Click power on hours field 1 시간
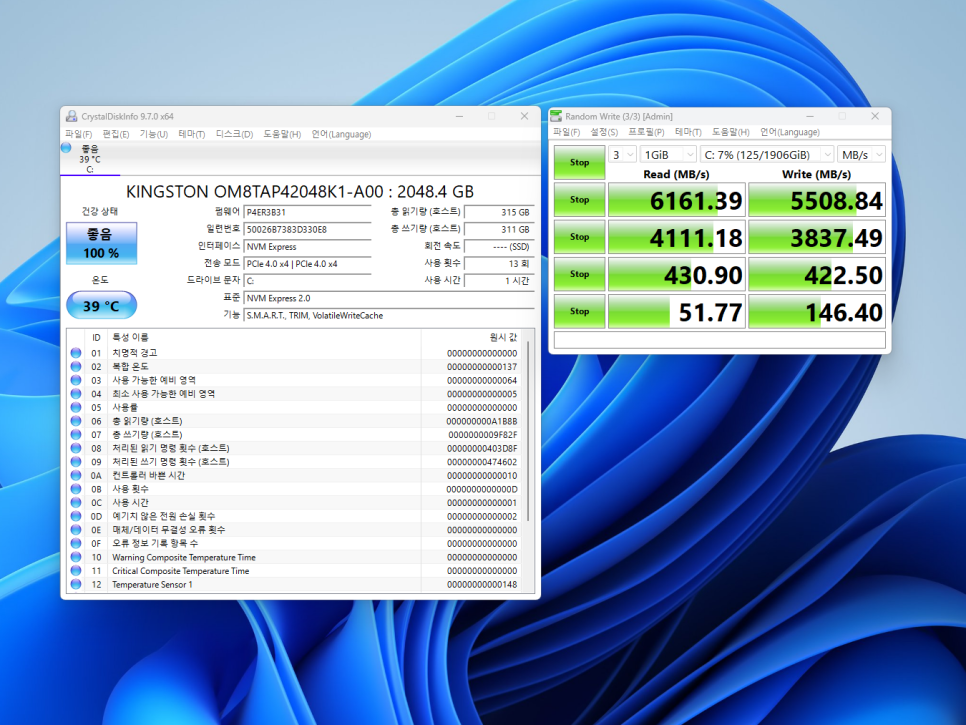Screen dimensions: 966x725 pyautogui.click(x=499, y=281)
